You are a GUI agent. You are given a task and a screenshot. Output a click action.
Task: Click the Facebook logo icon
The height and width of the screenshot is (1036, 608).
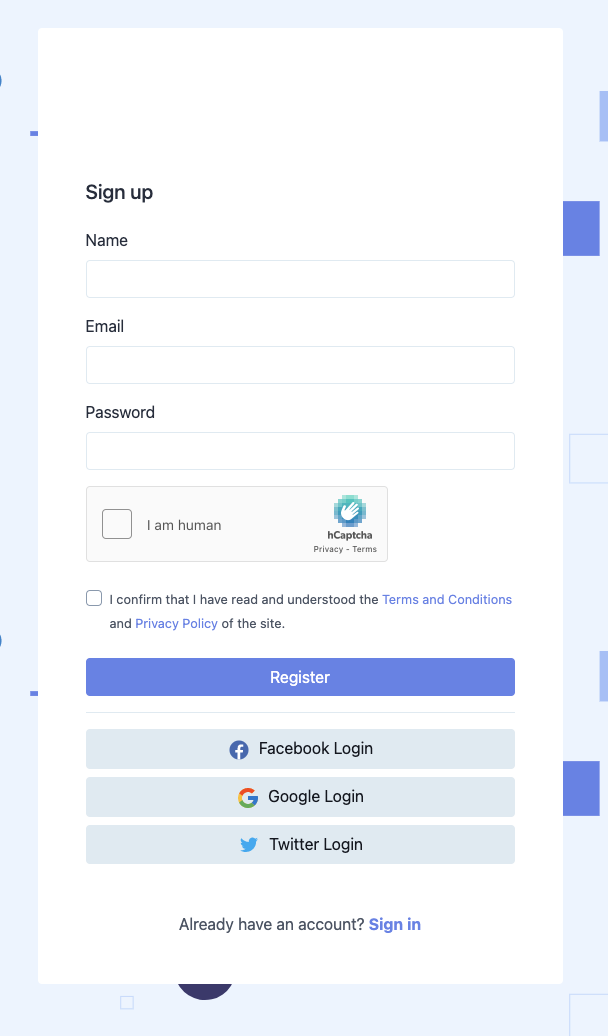[239, 750]
